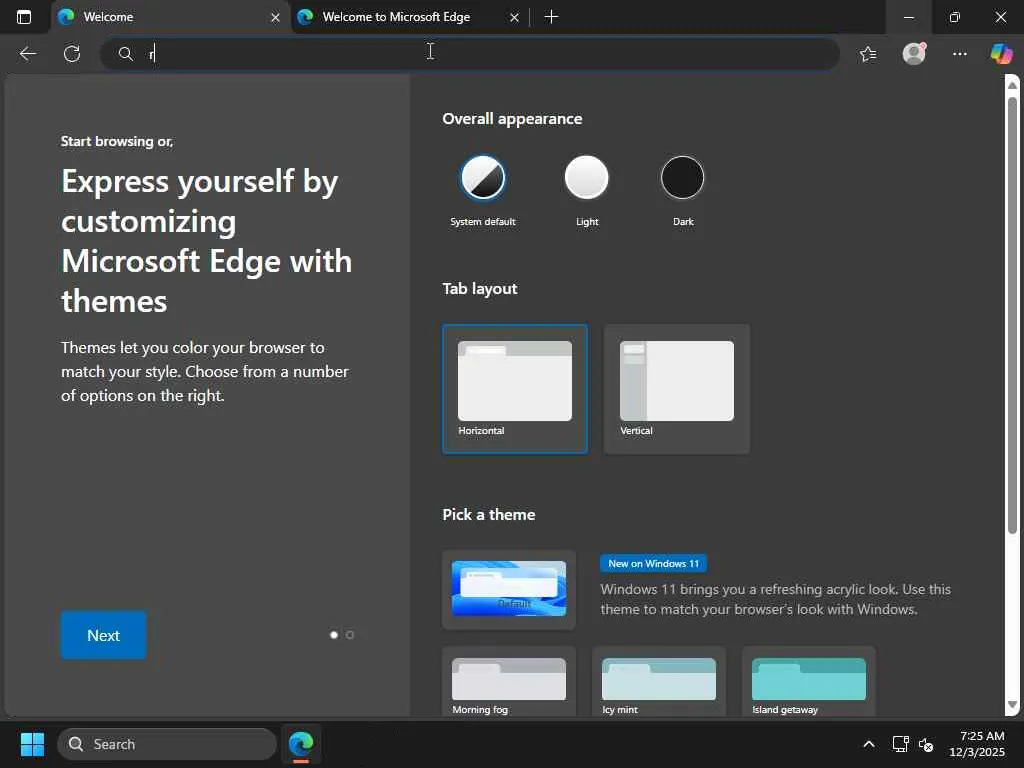Pick the Island getaway theme

(808, 681)
